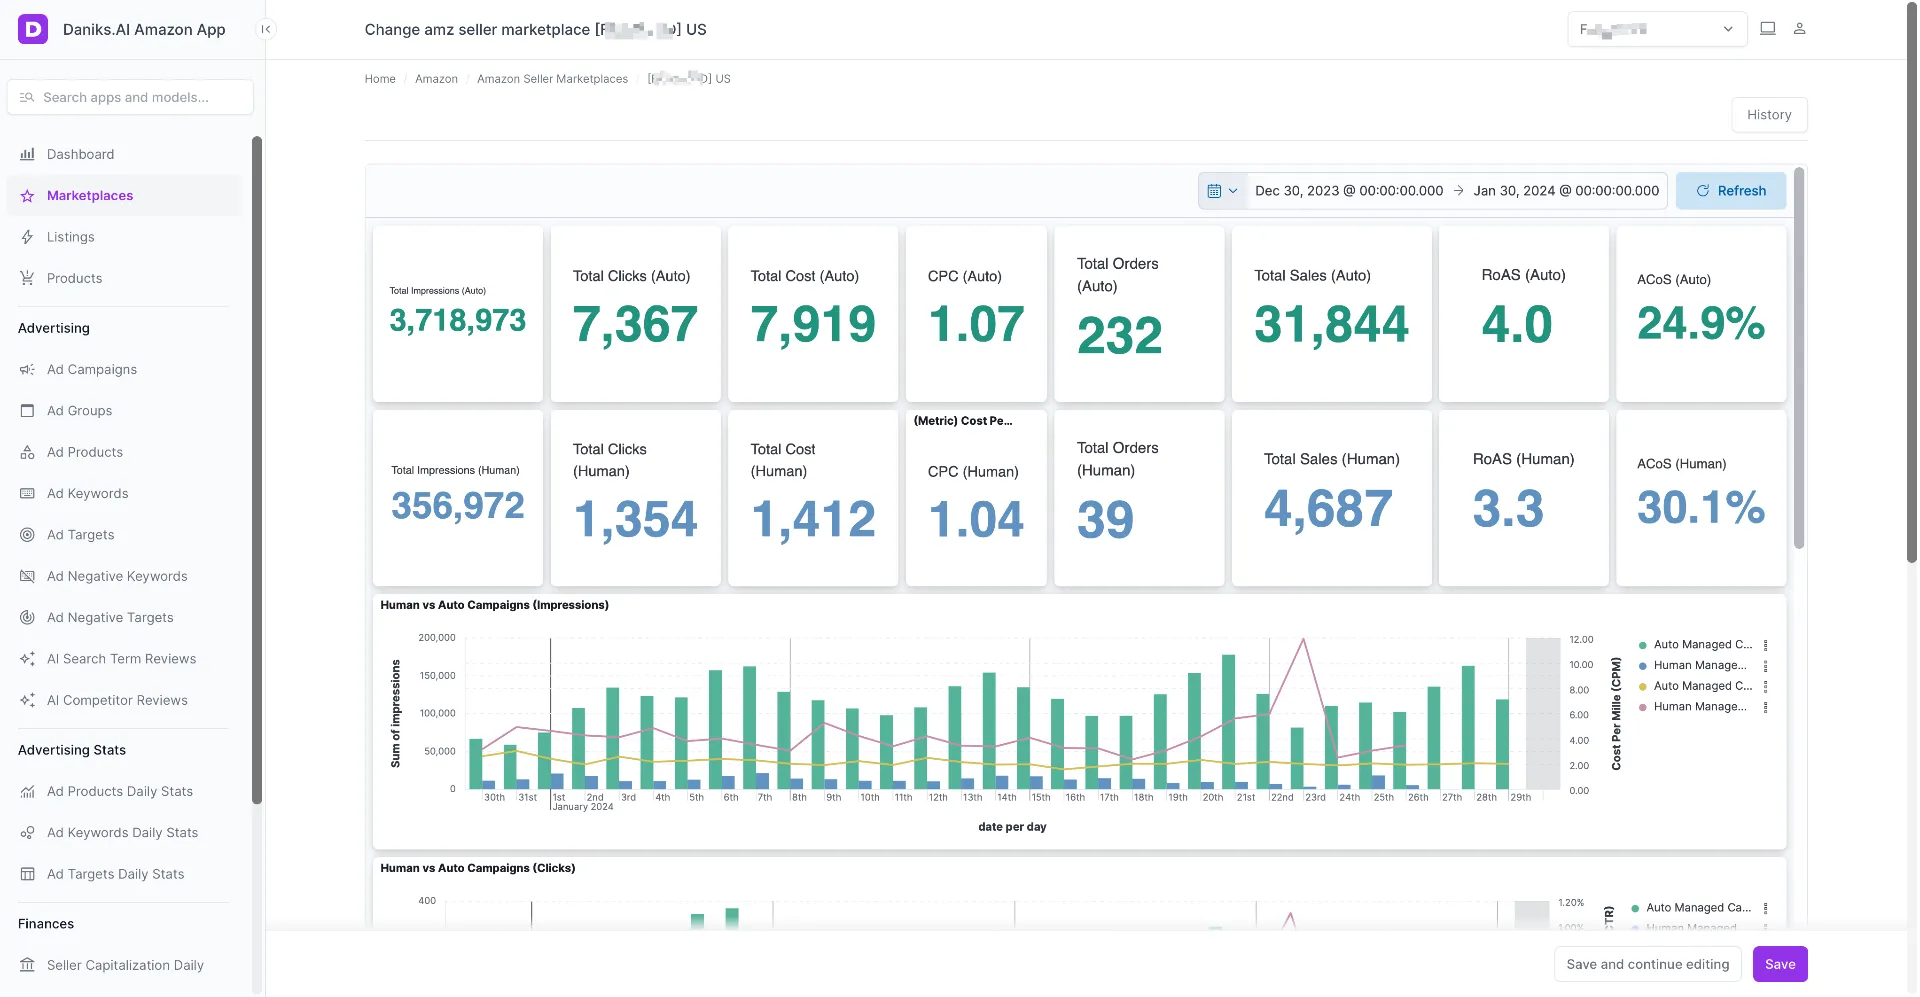
Task: Click the monitor icon in top bar
Action: click(x=1768, y=29)
